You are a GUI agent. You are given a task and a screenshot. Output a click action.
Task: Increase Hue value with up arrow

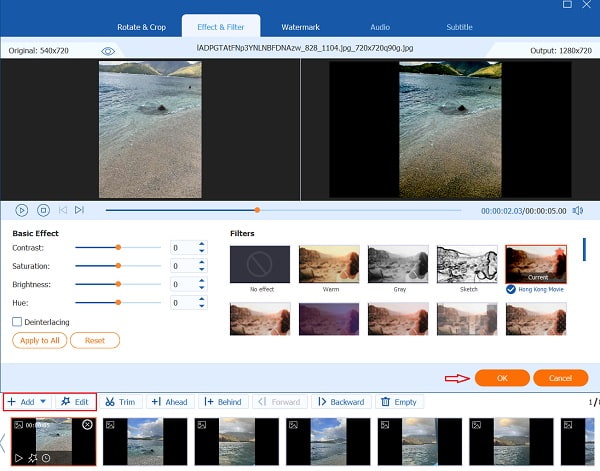tap(202, 299)
